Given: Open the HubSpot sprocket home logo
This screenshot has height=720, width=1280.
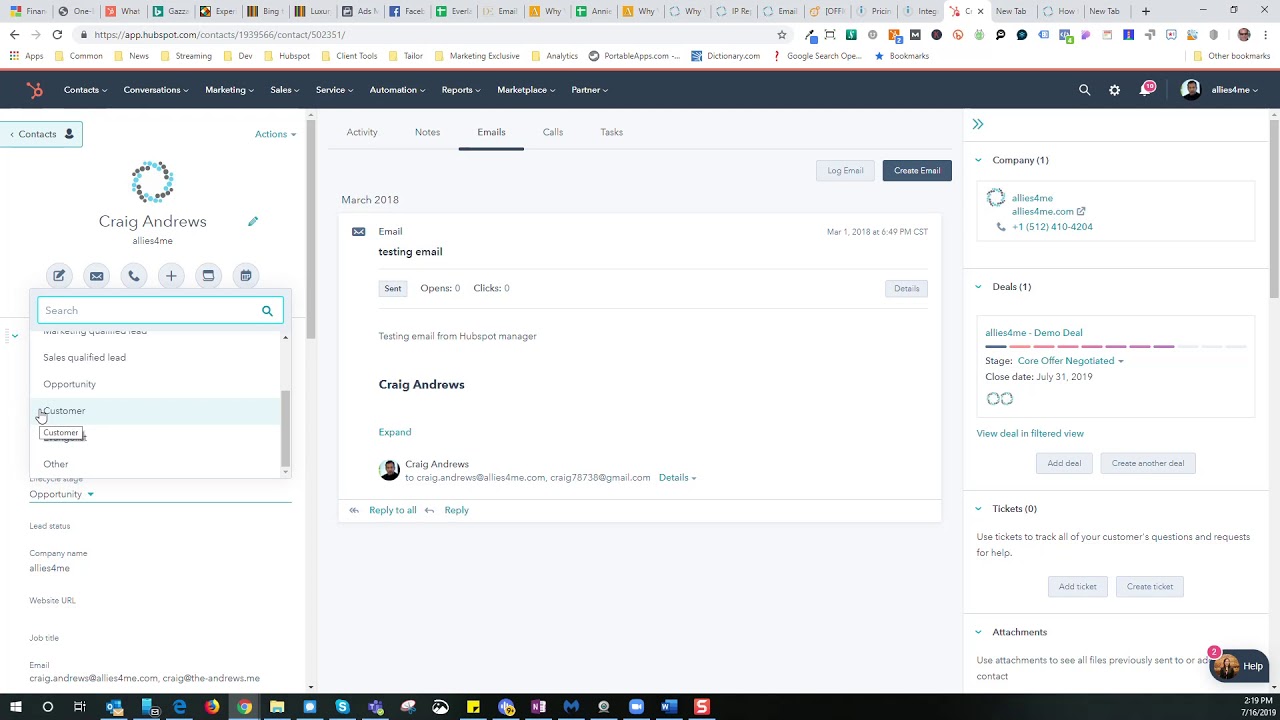Looking at the screenshot, I should (34, 90).
